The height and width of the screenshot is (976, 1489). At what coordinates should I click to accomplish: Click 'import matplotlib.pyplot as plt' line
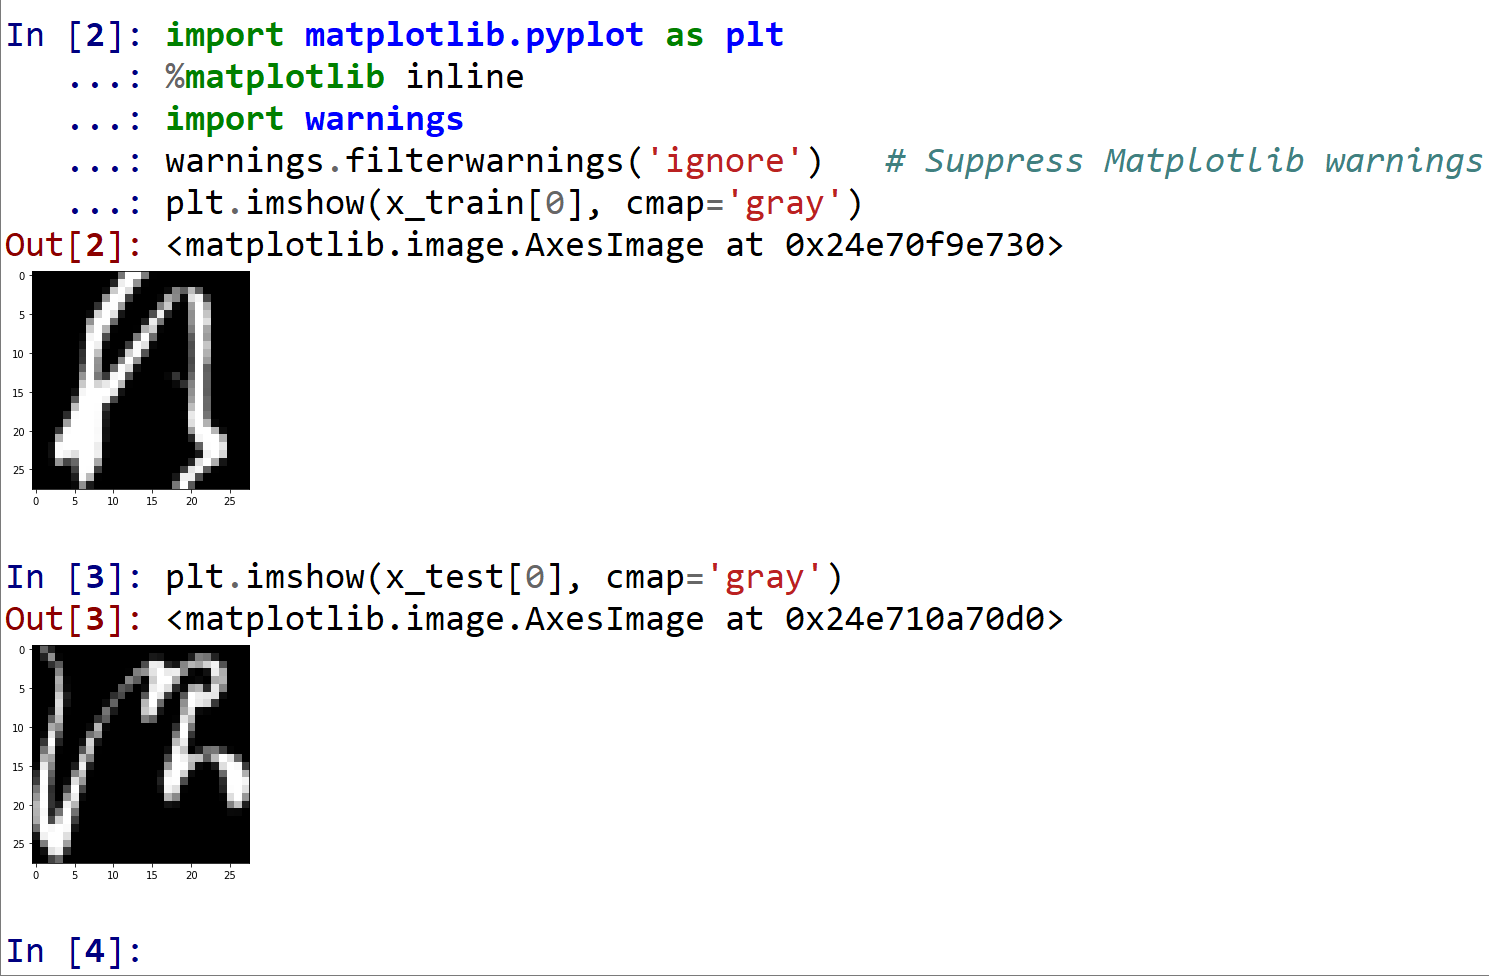tap(474, 35)
